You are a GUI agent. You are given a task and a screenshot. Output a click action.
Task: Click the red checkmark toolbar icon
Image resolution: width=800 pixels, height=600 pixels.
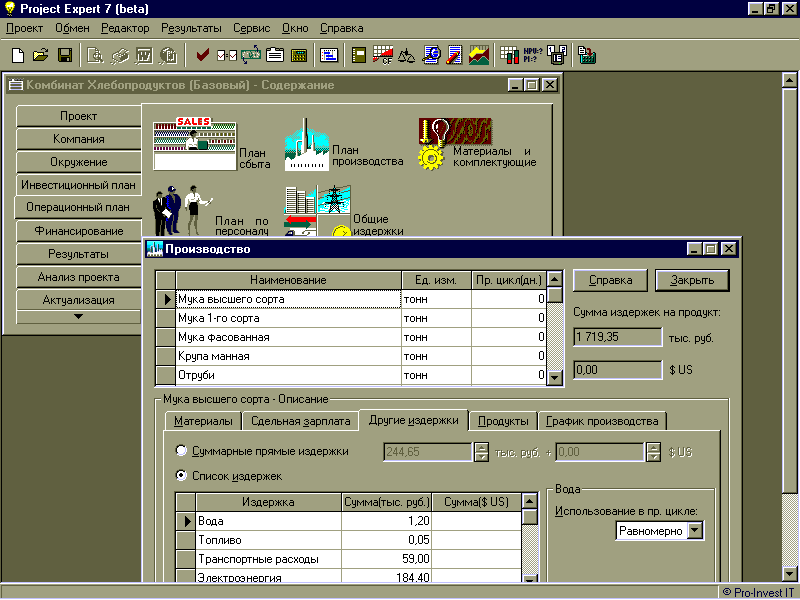203,55
